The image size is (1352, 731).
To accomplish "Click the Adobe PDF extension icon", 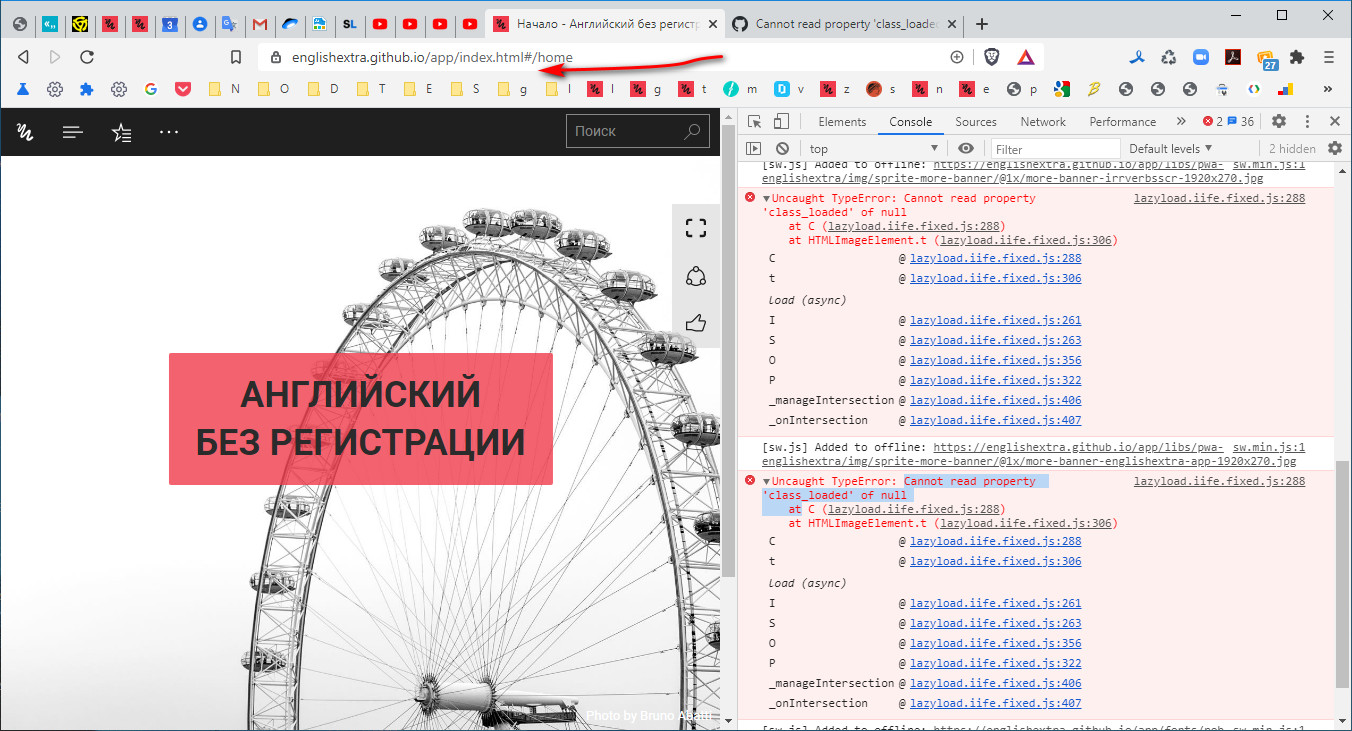I will (1234, 57).
